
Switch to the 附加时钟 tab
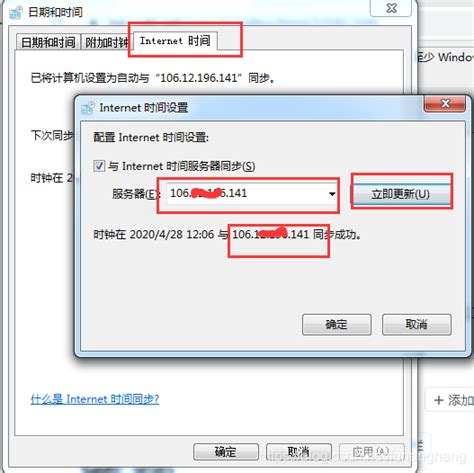pos(107,42)
